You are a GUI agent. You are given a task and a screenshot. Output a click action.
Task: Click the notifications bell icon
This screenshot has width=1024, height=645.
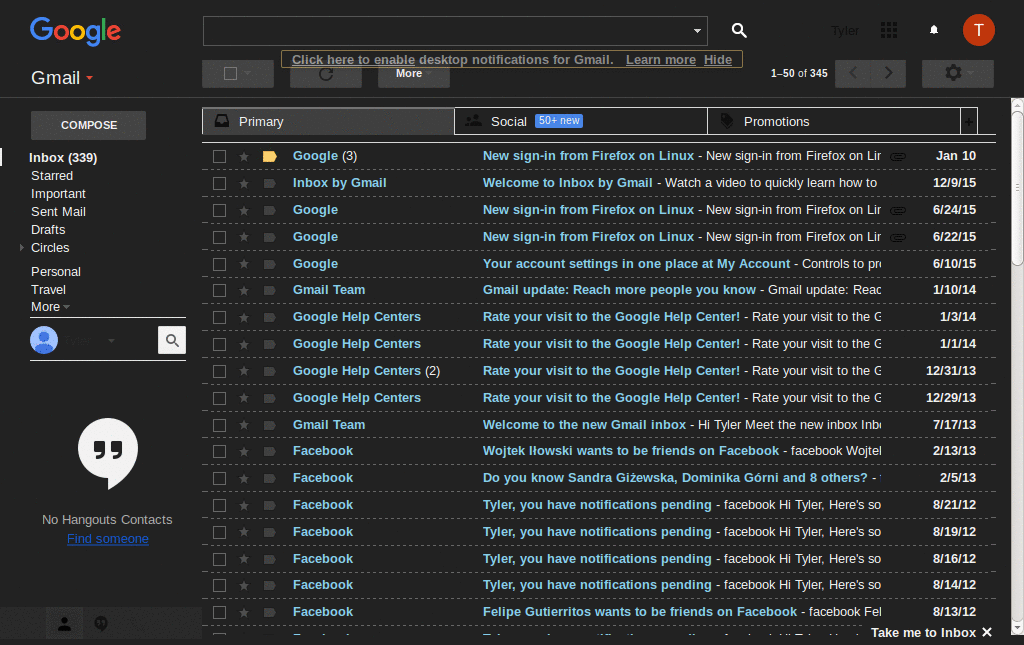point(933,30)
